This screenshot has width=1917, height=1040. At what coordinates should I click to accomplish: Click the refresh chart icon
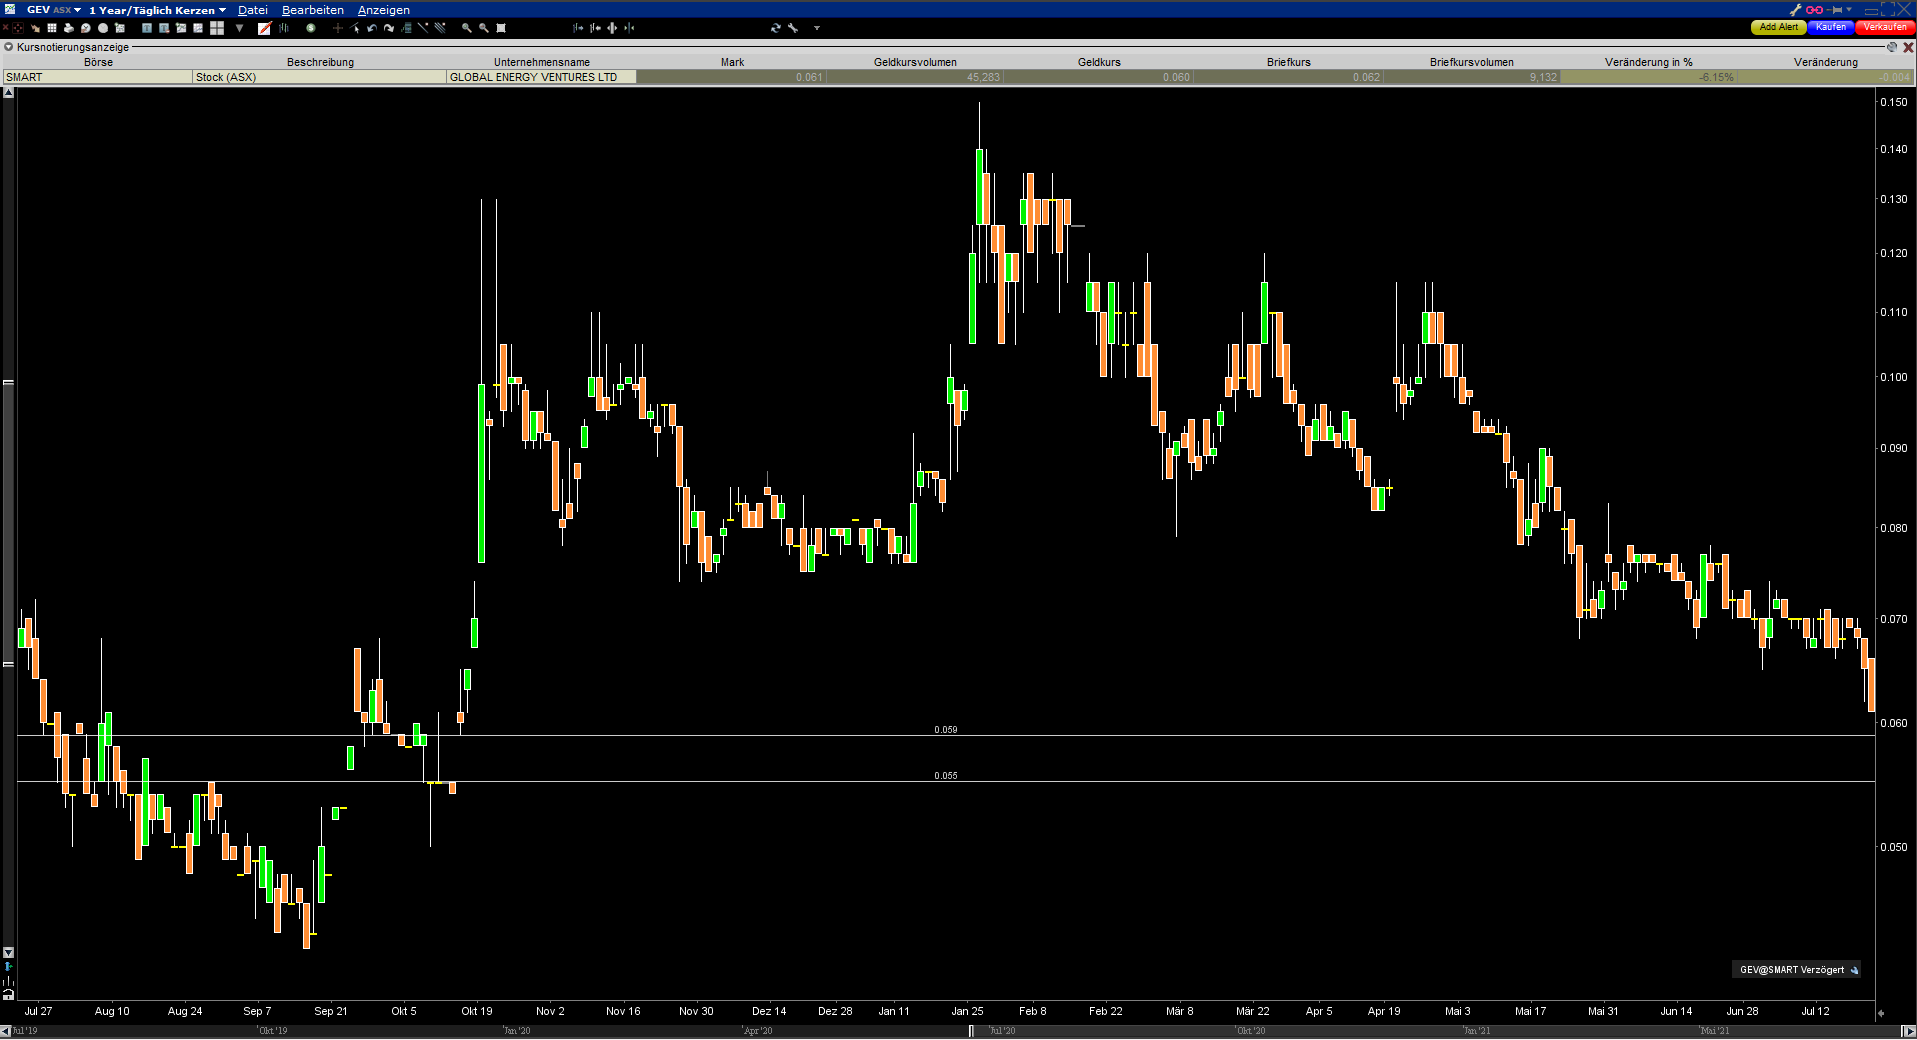pos(775,28)
